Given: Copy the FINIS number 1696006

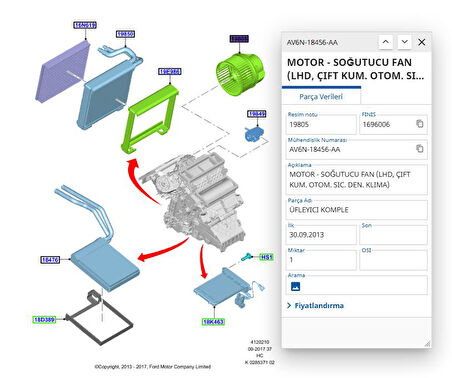Looking at the screenshot, I should (420, 124).
